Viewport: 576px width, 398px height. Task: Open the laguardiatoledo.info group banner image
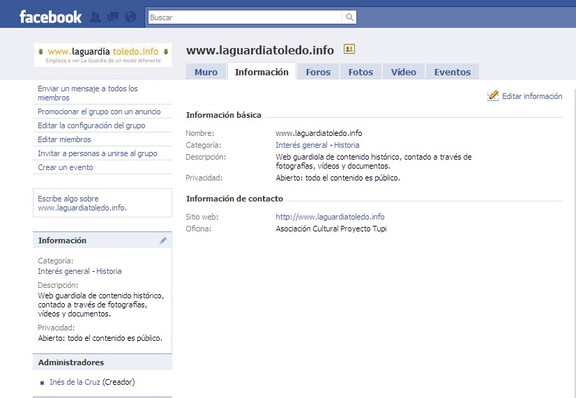(103, 55)
